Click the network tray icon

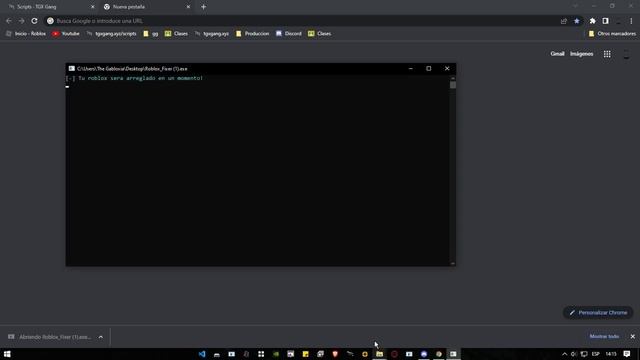[x=584, y=354]
